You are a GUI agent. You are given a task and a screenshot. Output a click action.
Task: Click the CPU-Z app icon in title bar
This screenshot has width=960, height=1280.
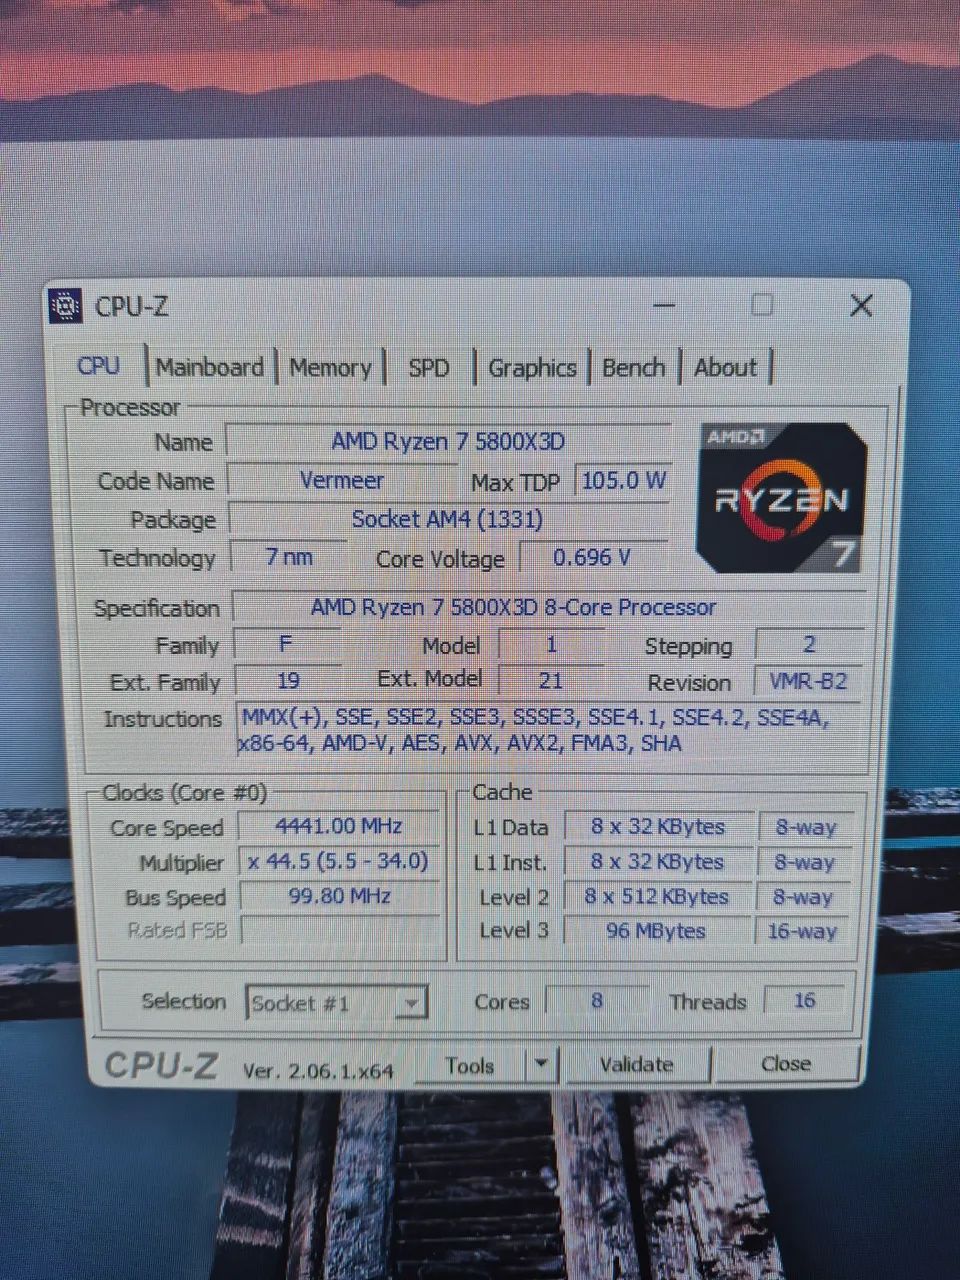pyautogui.click(x=65, y=306)
